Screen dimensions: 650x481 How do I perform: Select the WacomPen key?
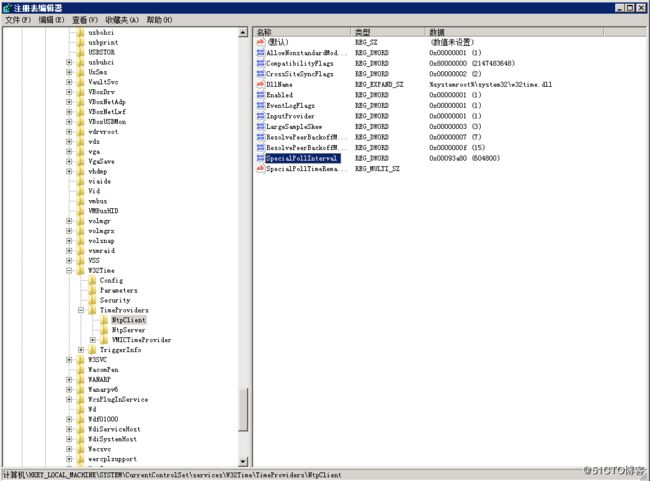click(103, 370)
